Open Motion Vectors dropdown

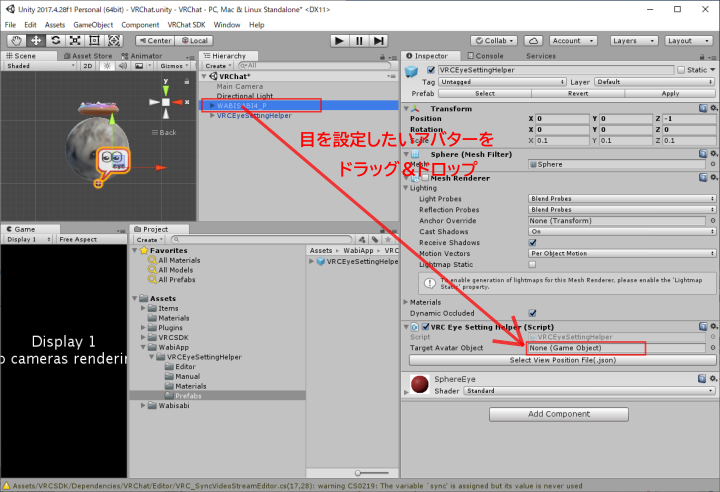(622, 253)
